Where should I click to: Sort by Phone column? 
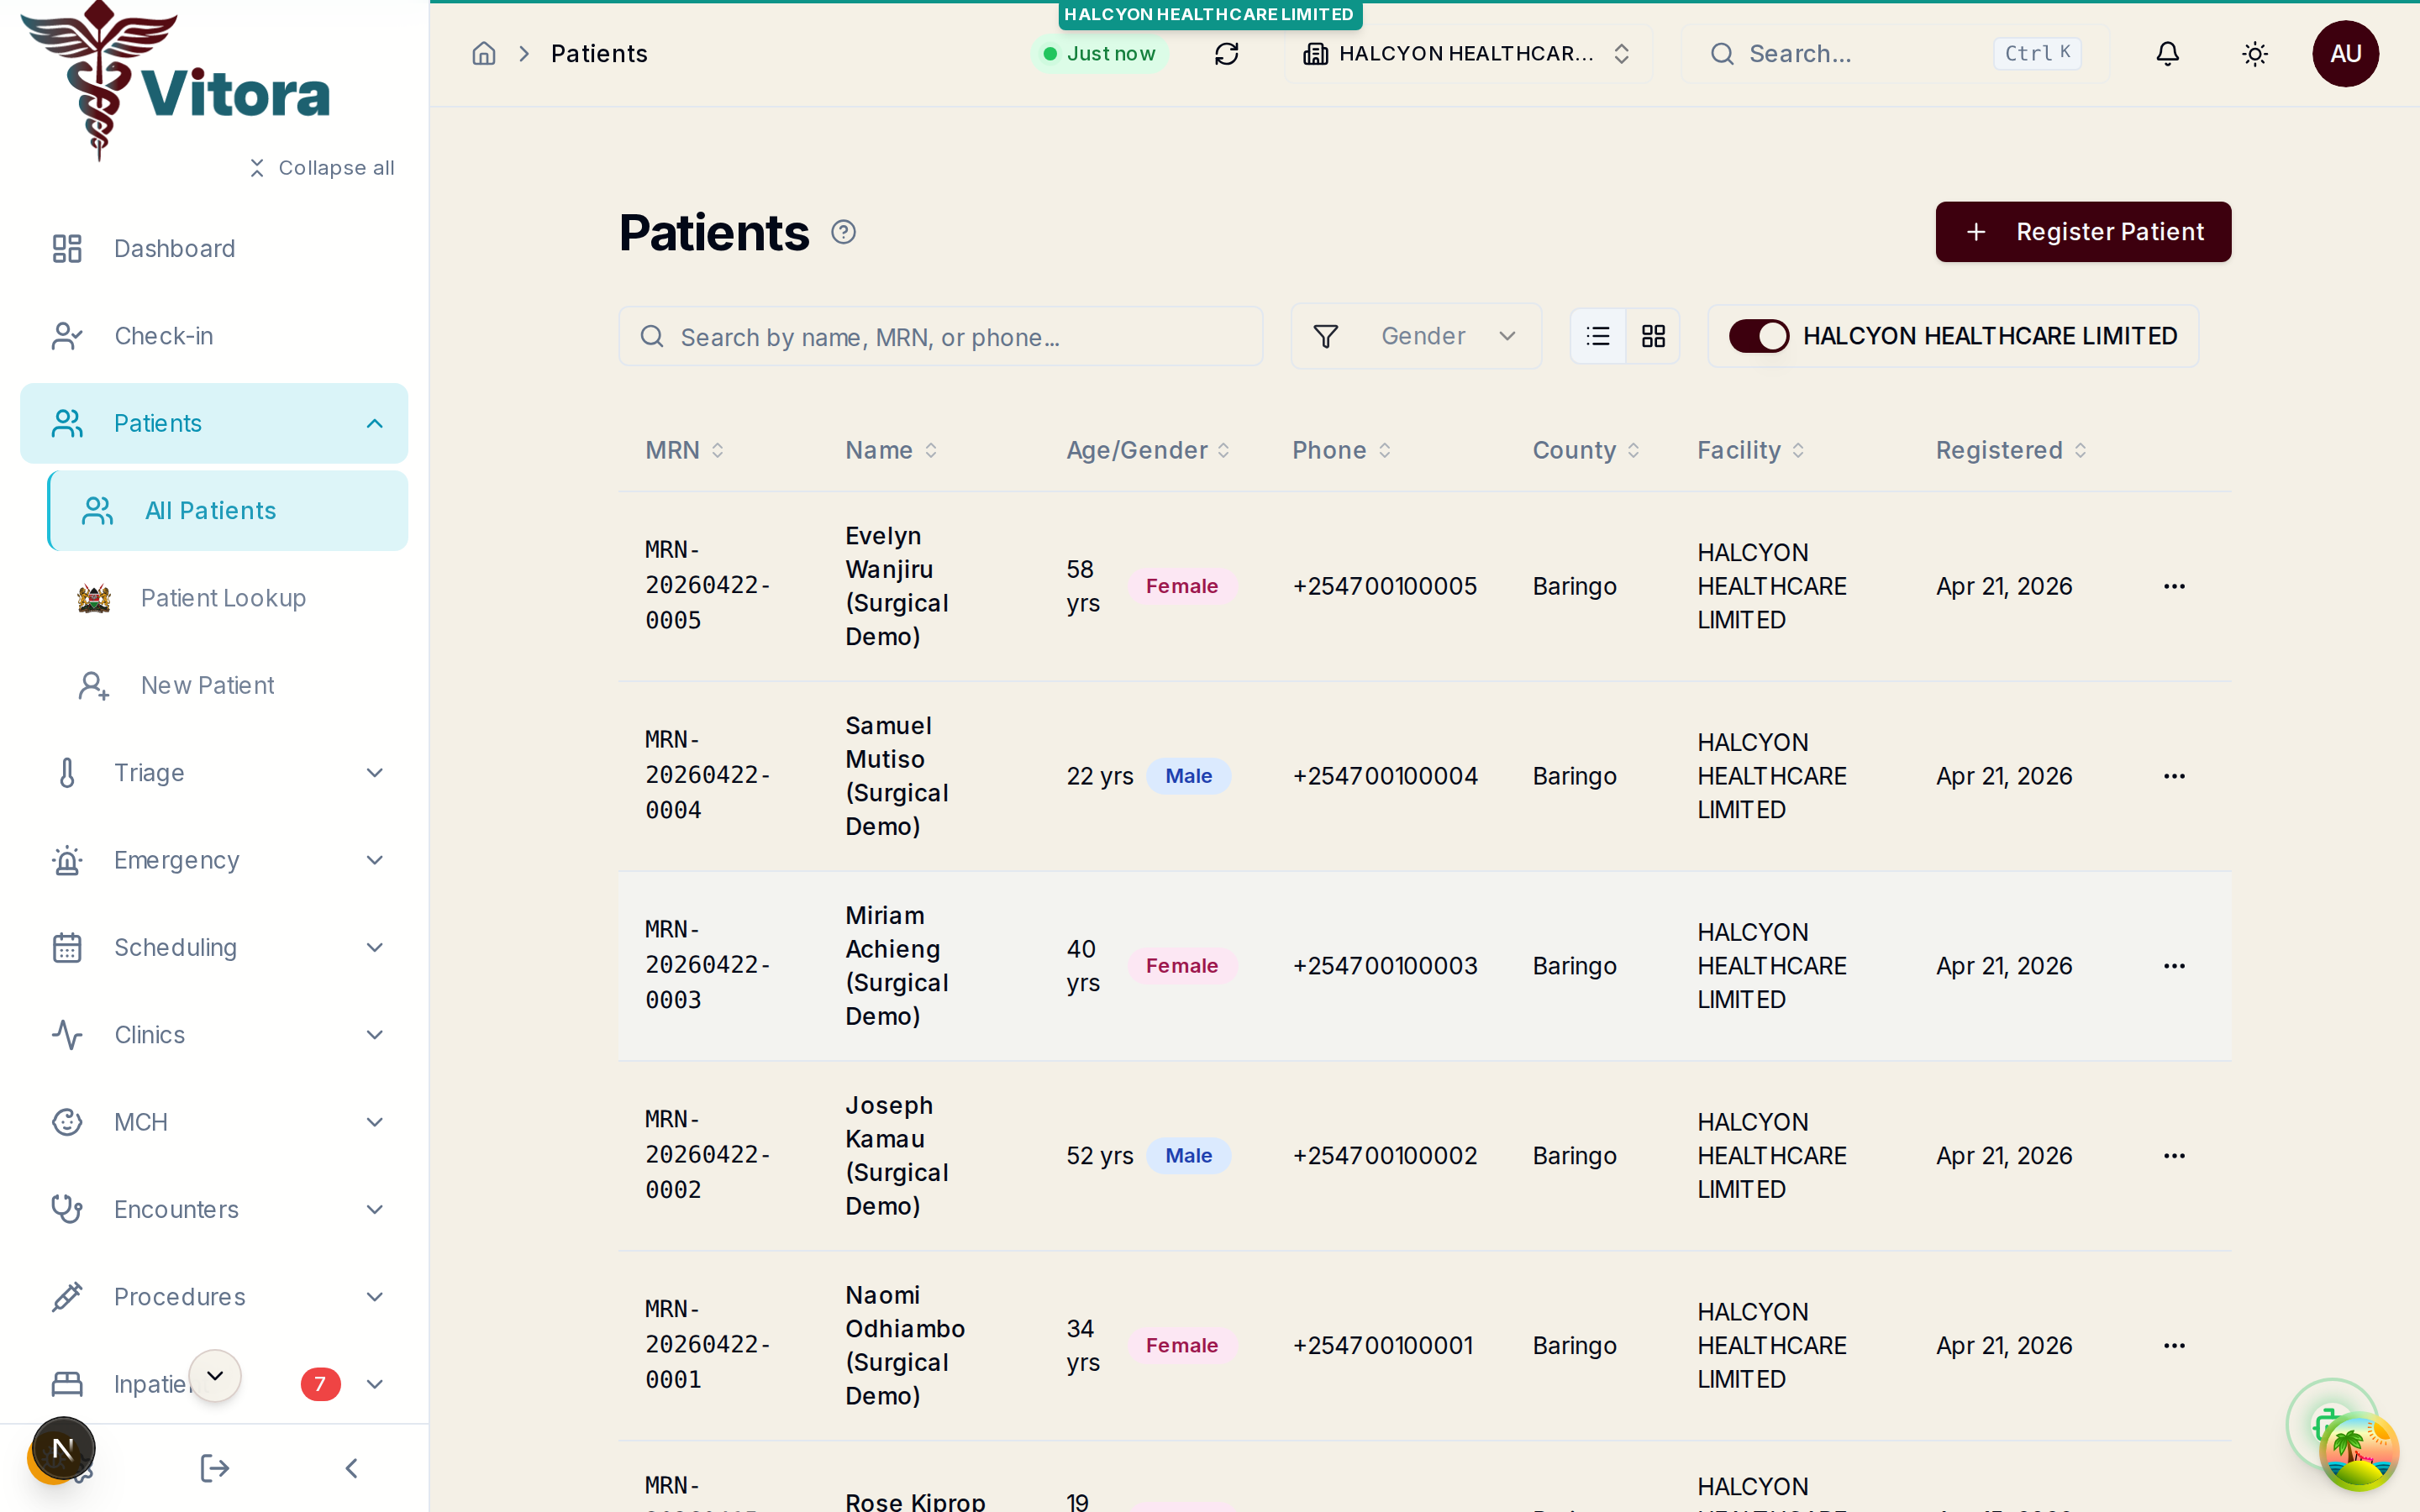(x=1342, y=450)
